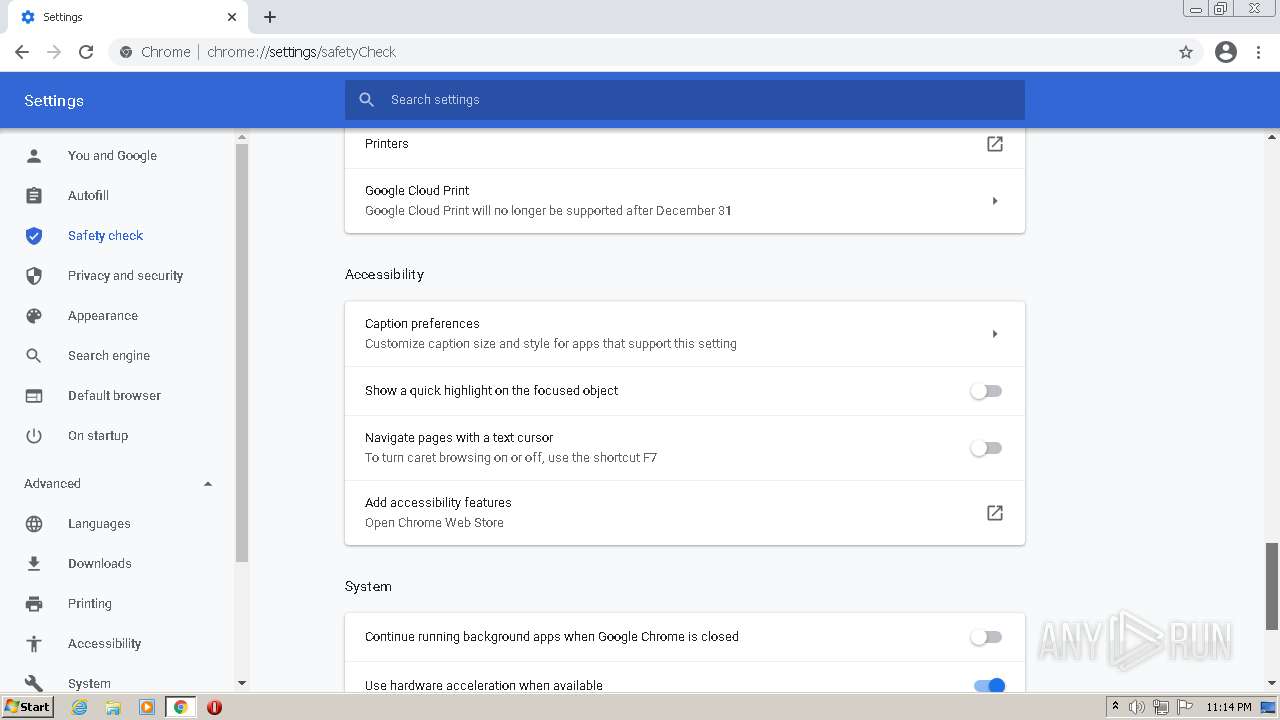Click the You and Google person icon

point(34,156)
